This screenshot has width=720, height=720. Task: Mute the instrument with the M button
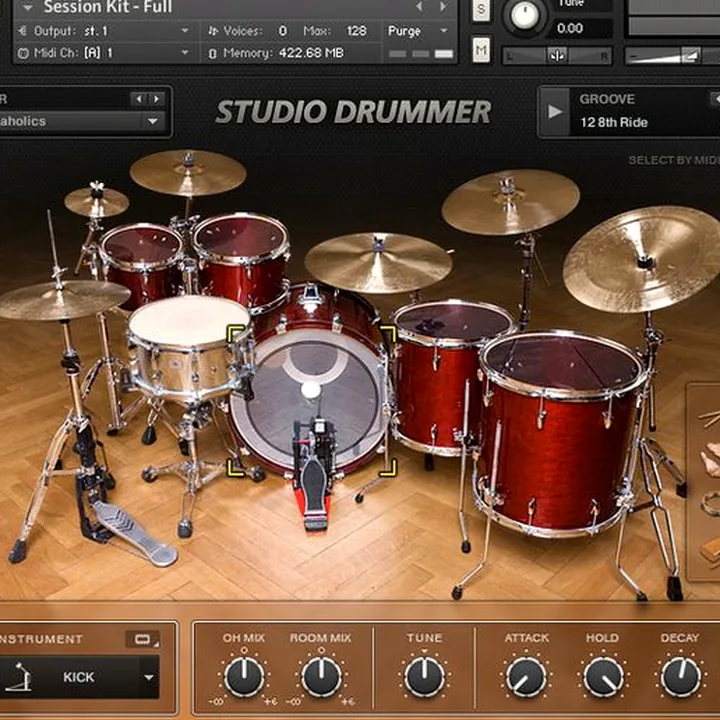[481, 49]
